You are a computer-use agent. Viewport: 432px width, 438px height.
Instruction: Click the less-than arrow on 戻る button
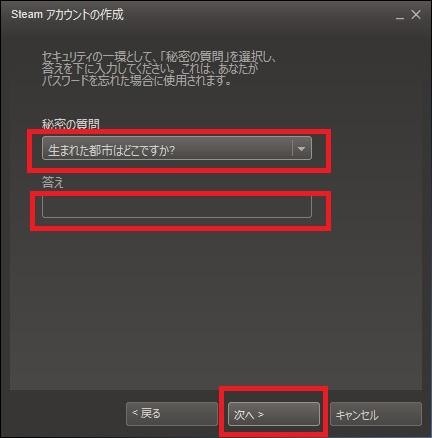pos(135,413)
